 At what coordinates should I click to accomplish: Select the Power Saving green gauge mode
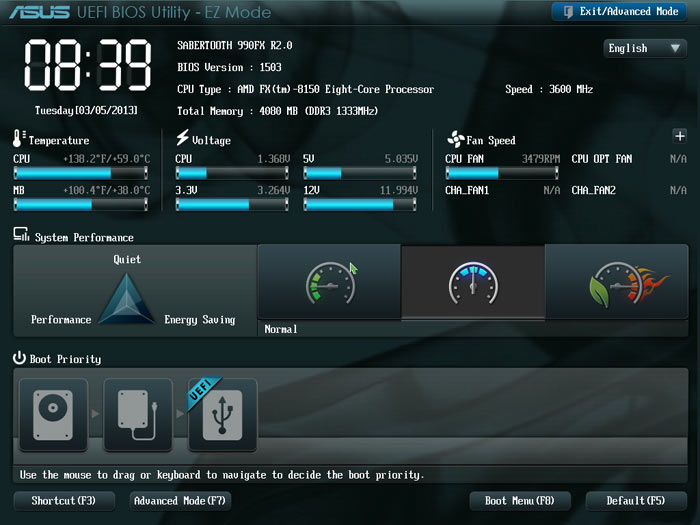pos(329,282)
